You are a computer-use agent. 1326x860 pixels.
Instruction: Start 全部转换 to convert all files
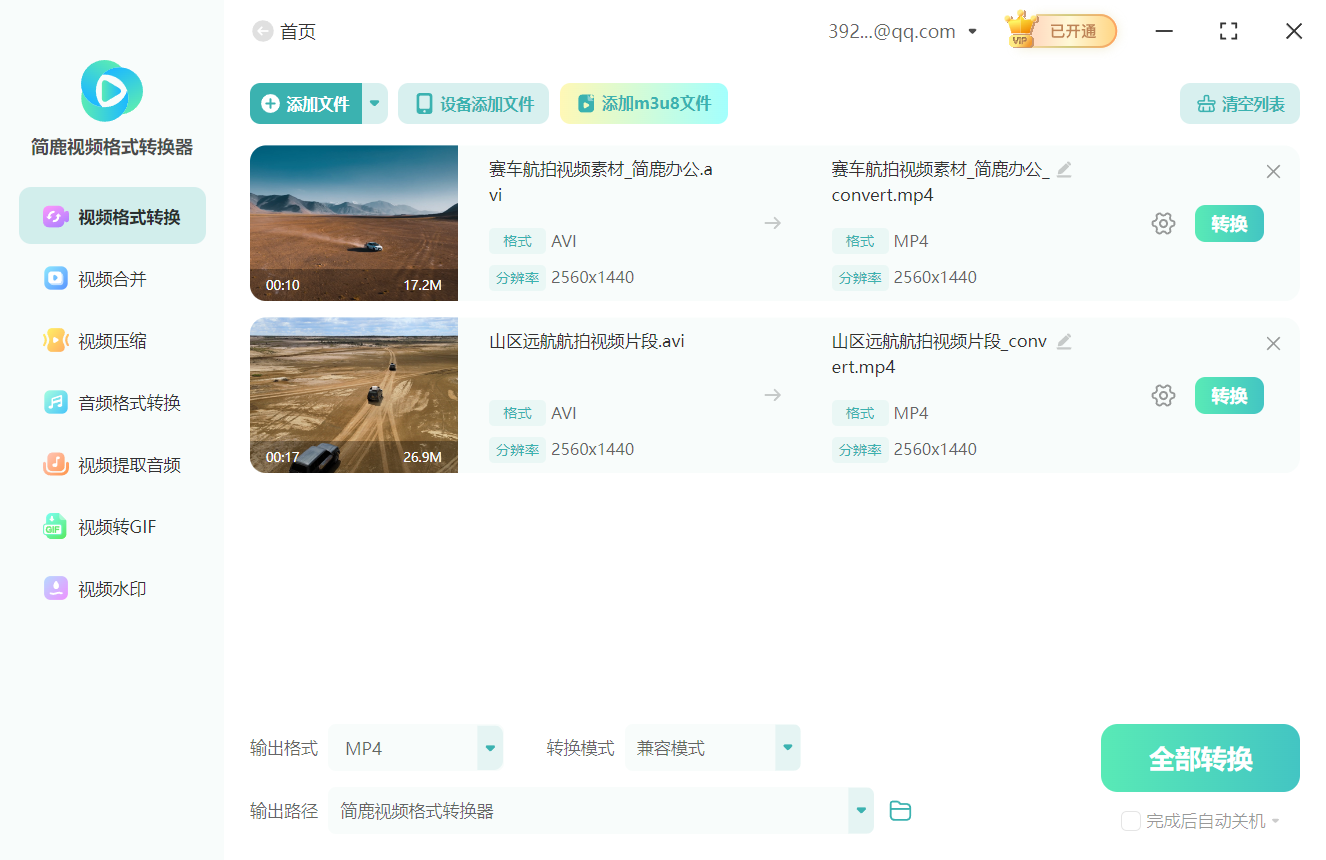(x=1199, y=757)
